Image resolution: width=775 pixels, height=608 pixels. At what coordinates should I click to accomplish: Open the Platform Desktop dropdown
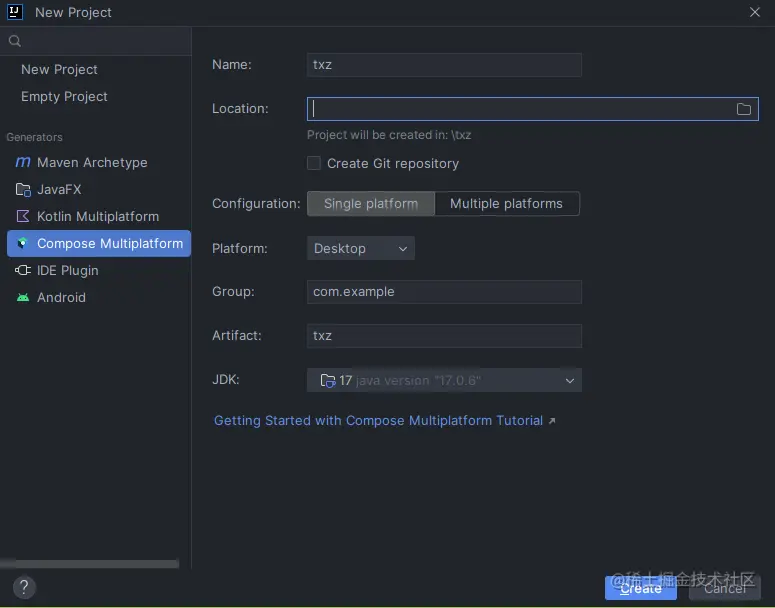(360, 248)
